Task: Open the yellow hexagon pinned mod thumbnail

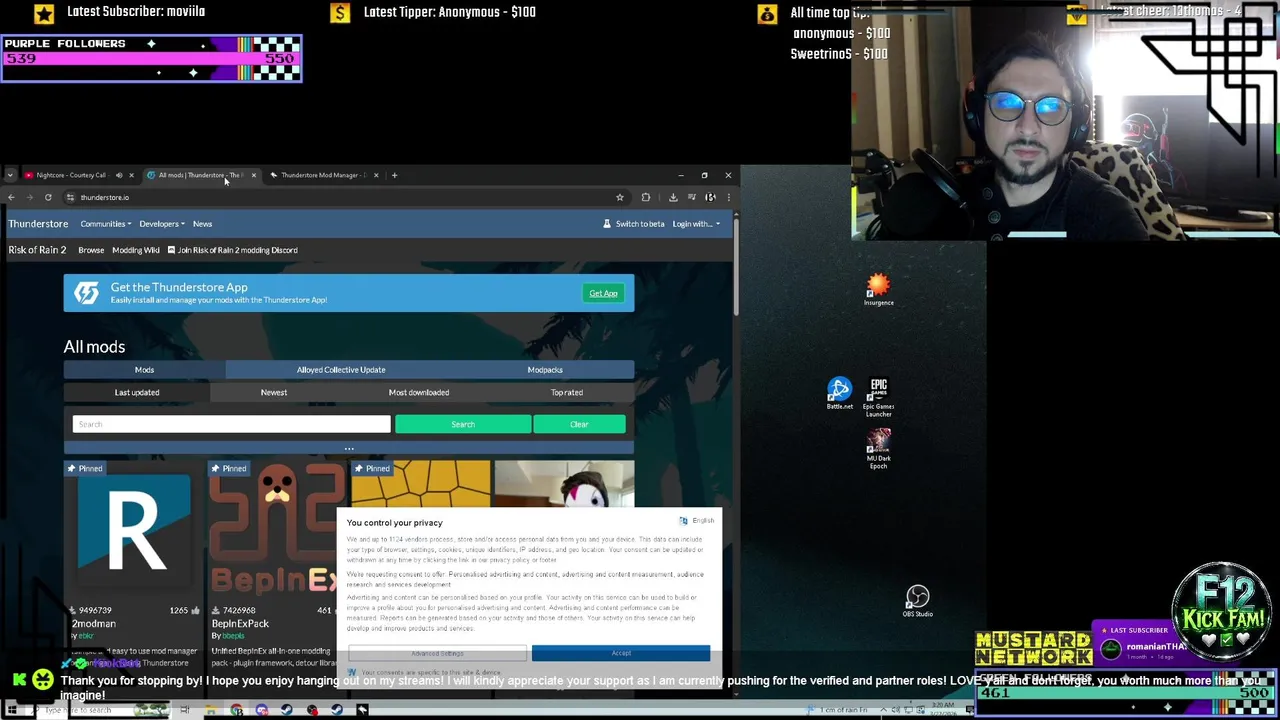Action: [421, 484]
